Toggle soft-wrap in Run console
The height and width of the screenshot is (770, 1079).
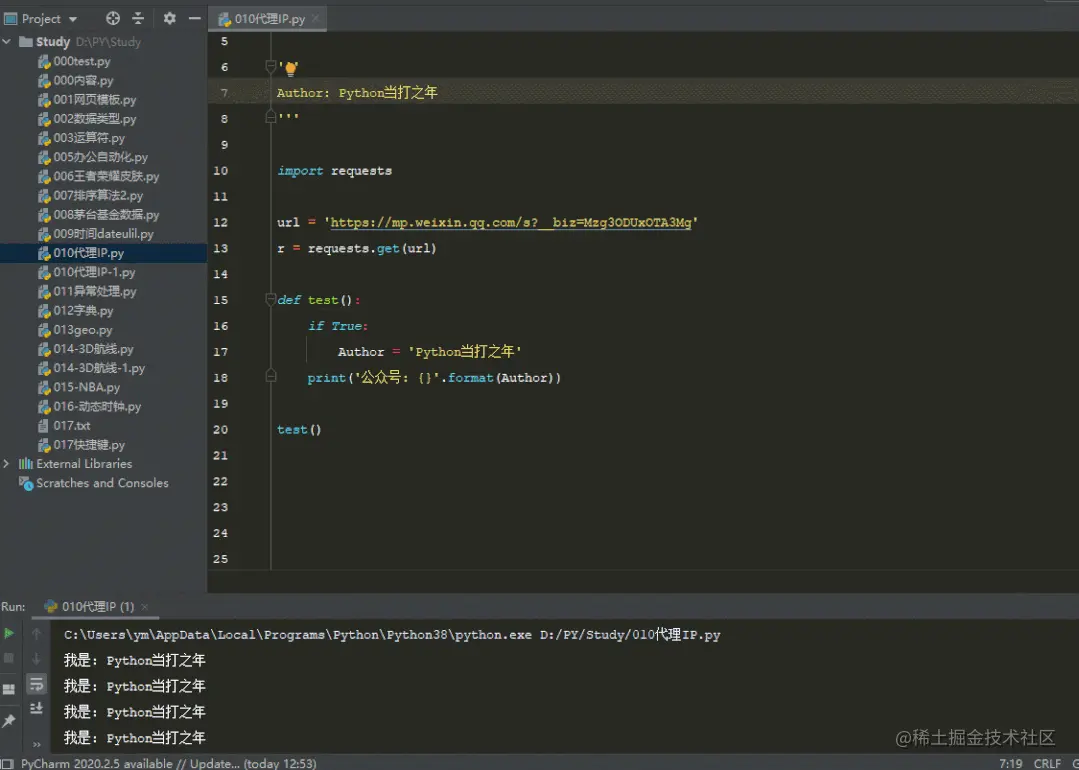[x=36, y=684]
